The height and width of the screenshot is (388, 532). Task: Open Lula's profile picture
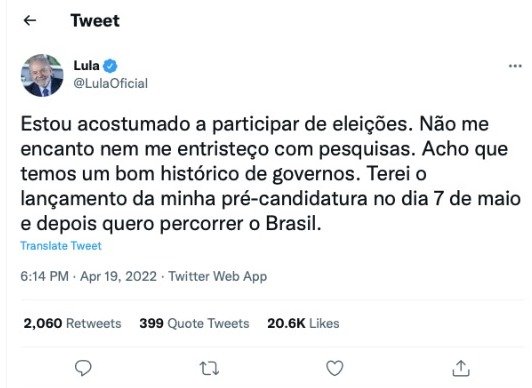pos(42,75)
